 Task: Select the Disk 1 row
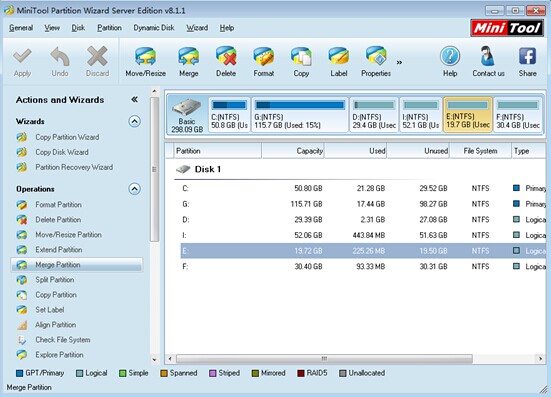click(360, 169)
